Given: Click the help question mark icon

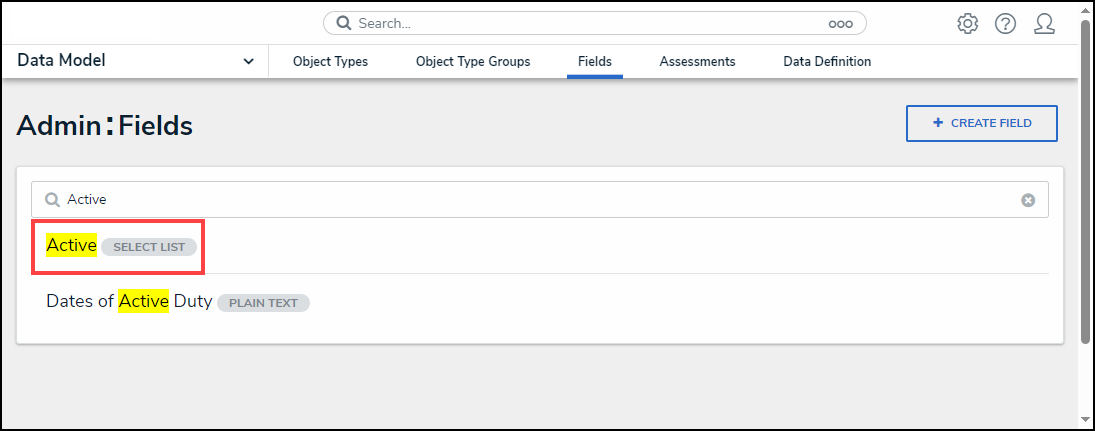Looking at the screenshot, I should 1005,23.
